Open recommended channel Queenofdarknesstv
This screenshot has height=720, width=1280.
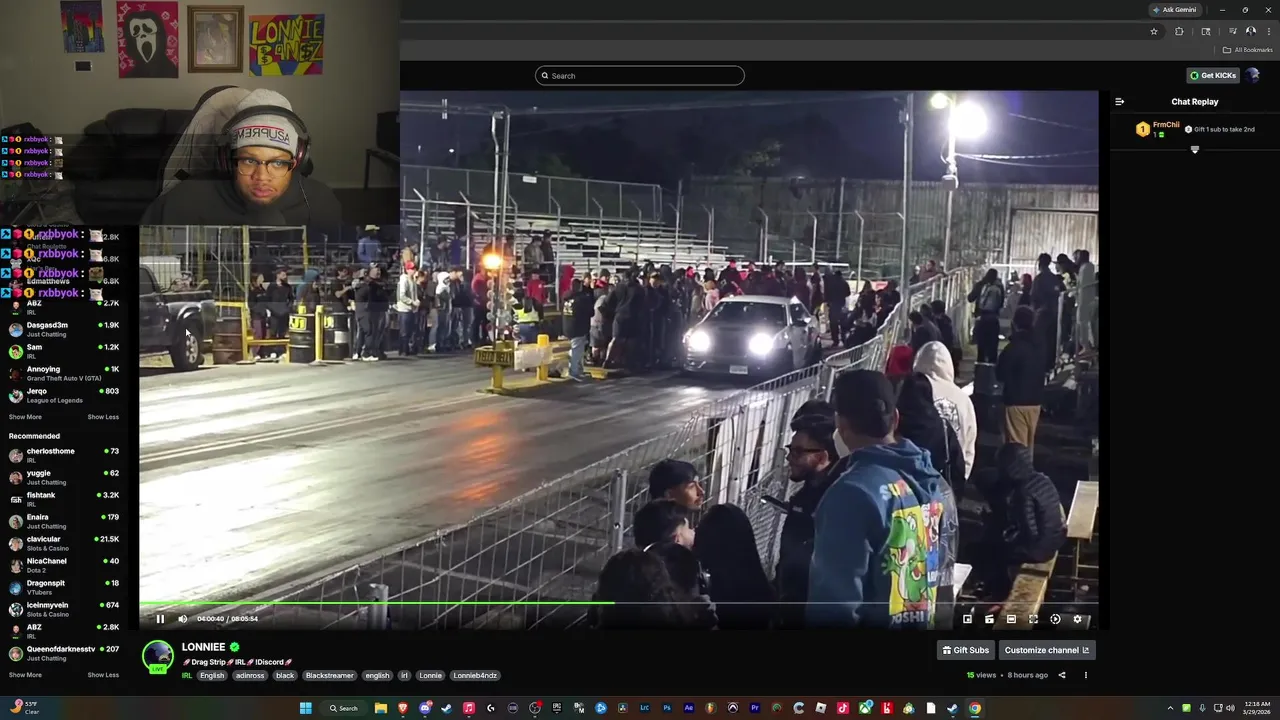coord(65,653)
